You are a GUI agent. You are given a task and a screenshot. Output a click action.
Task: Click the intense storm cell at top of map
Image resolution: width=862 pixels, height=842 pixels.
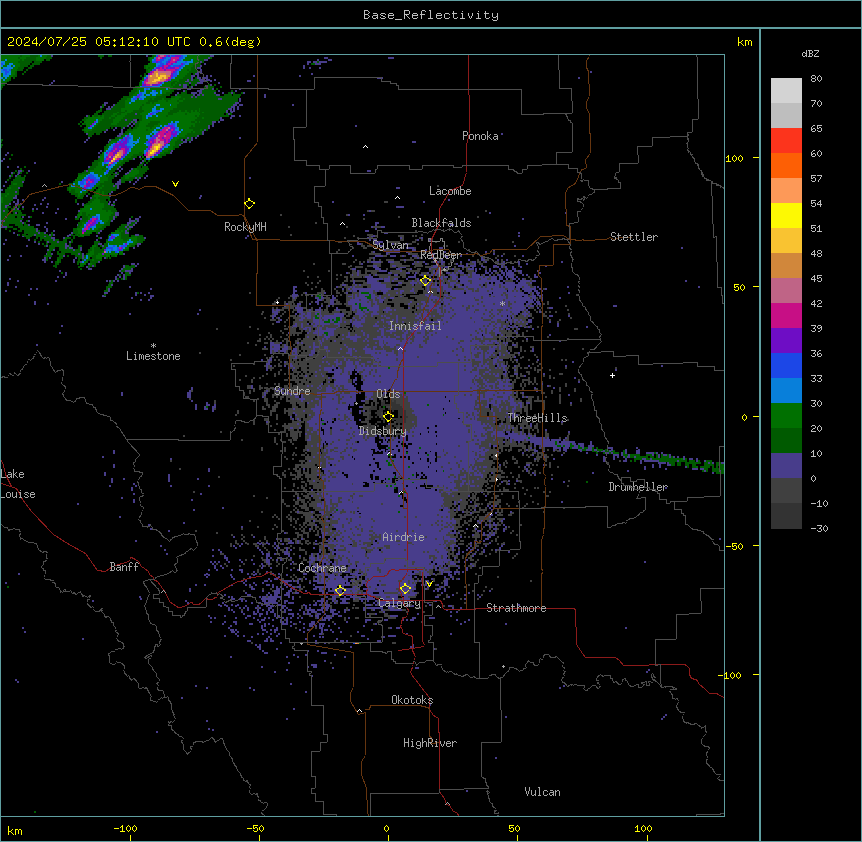pos(160,75)
